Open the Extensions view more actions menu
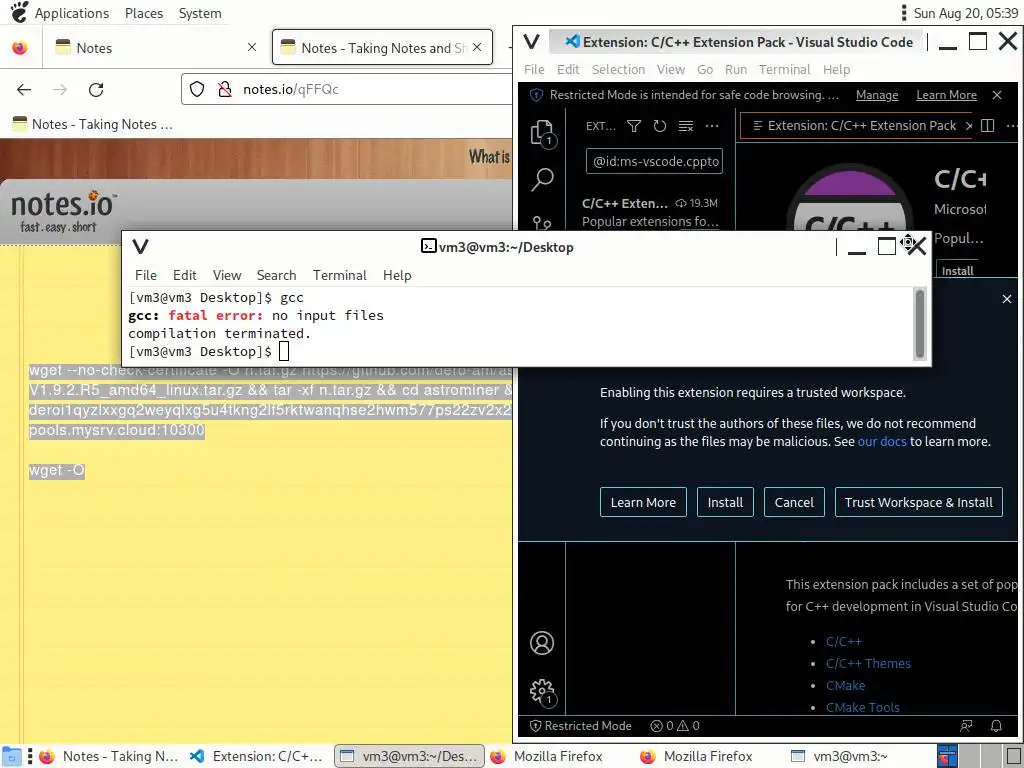Viewport: 1024px width, 768px height. pos(712,126)
